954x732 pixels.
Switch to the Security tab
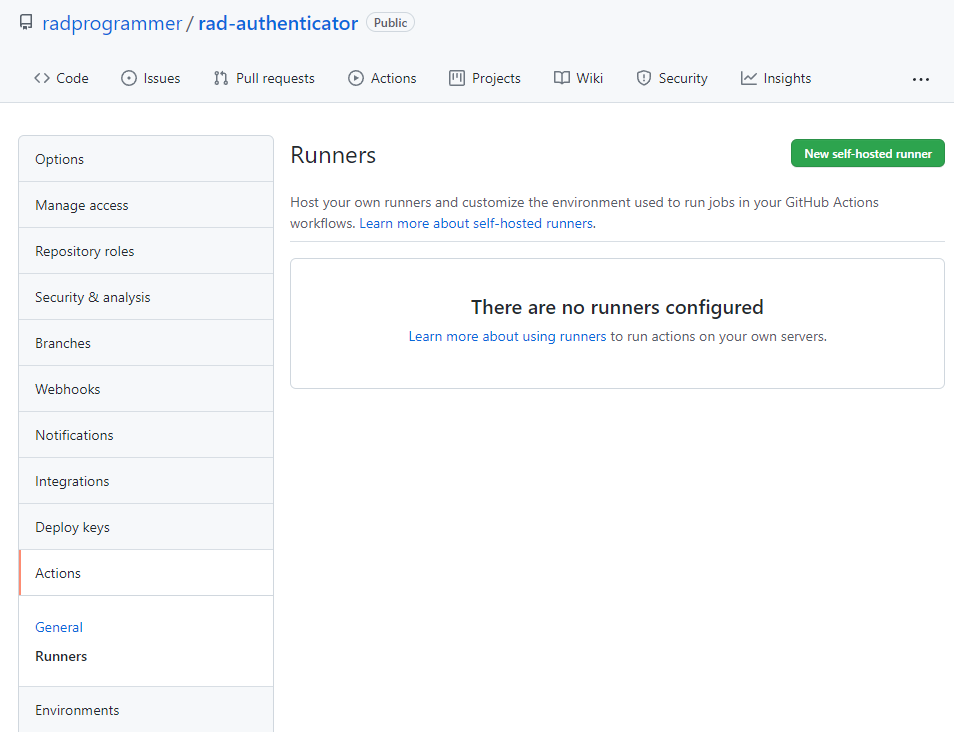672,77
